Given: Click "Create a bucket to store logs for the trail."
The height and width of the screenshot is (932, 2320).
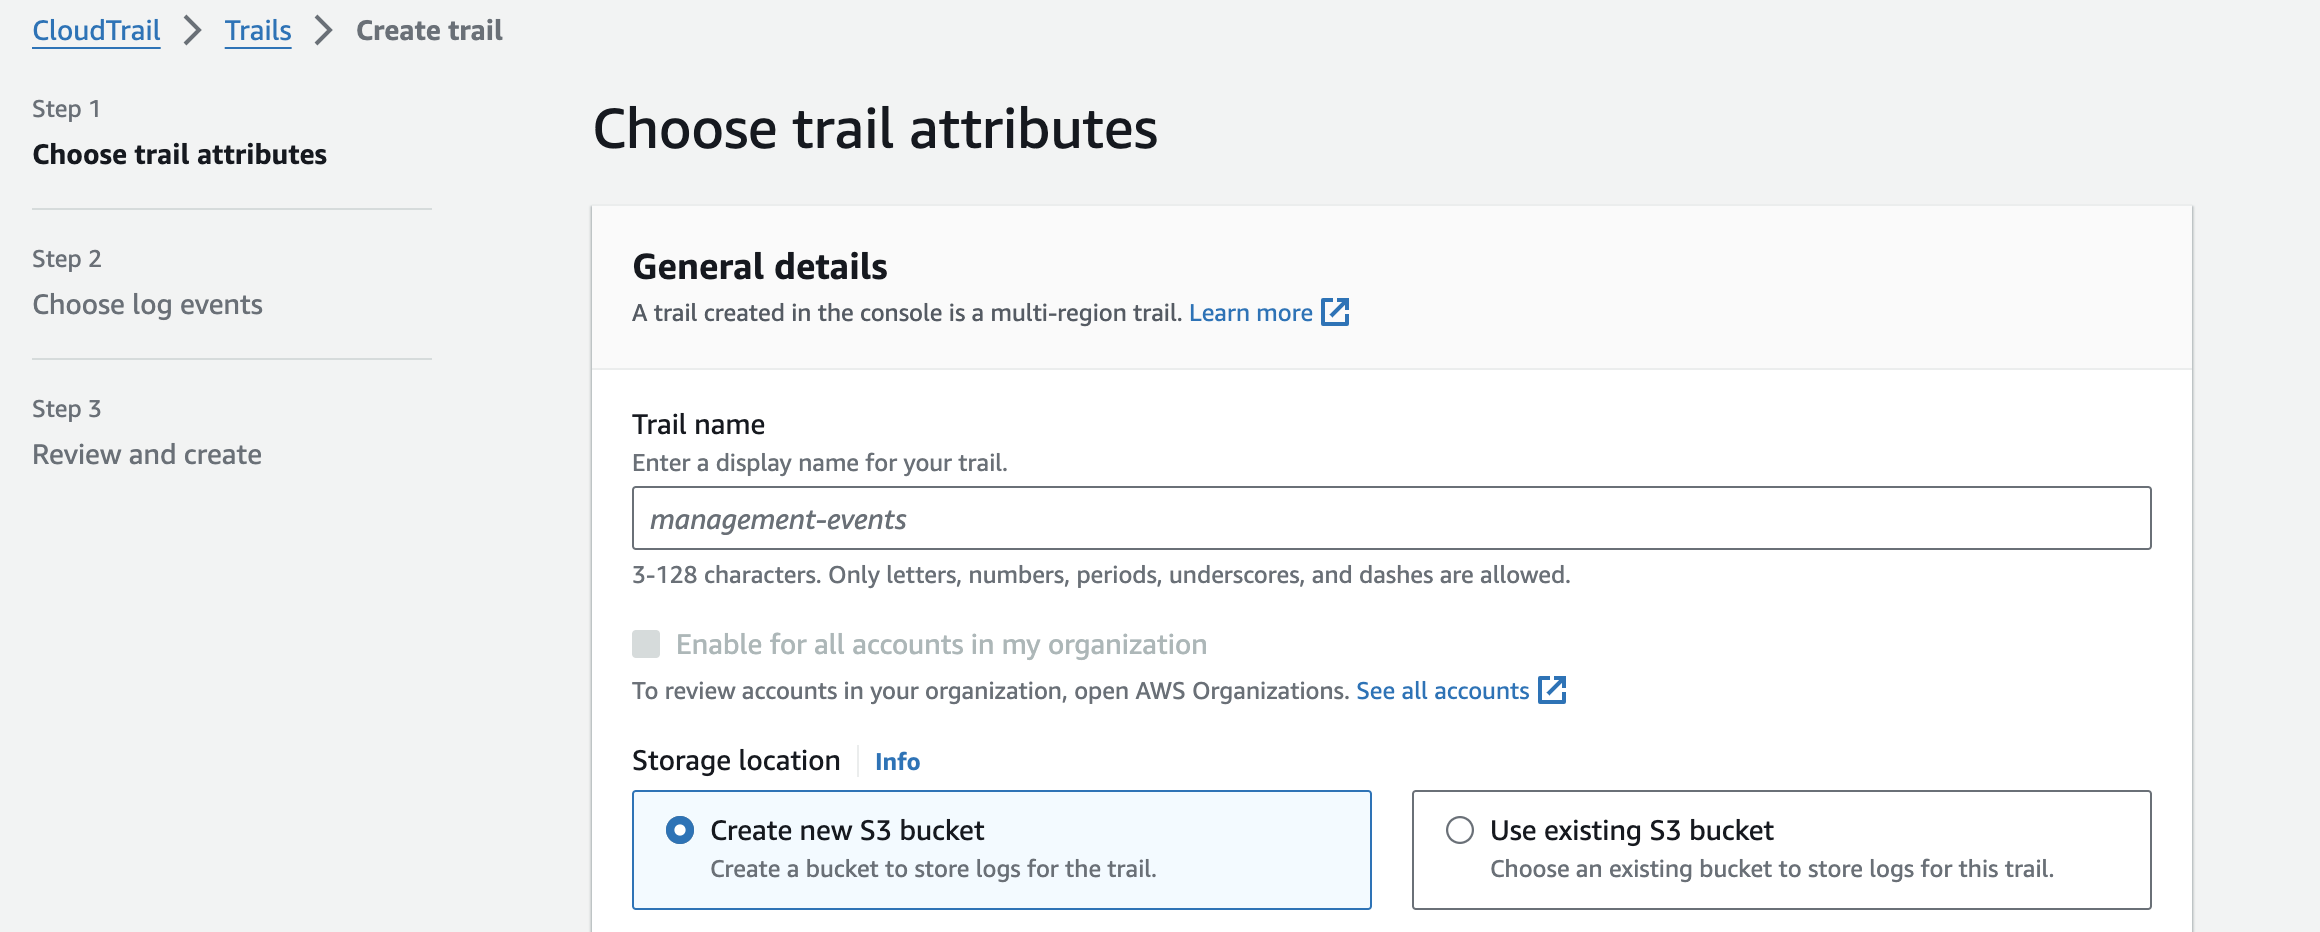Looking at the screenshot, I should point(933,869).
